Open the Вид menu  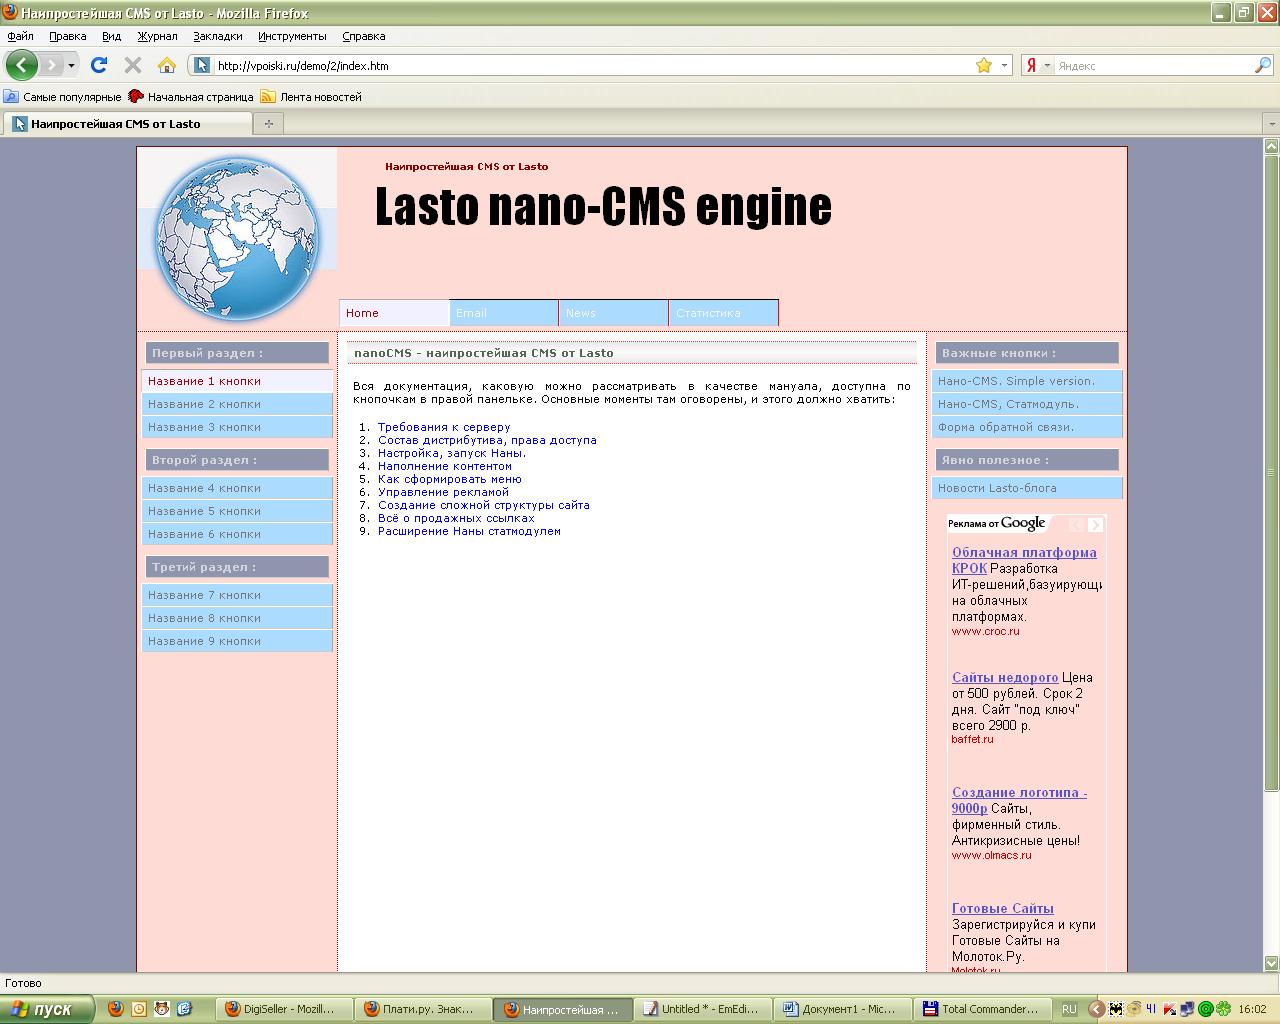point(111,36)
